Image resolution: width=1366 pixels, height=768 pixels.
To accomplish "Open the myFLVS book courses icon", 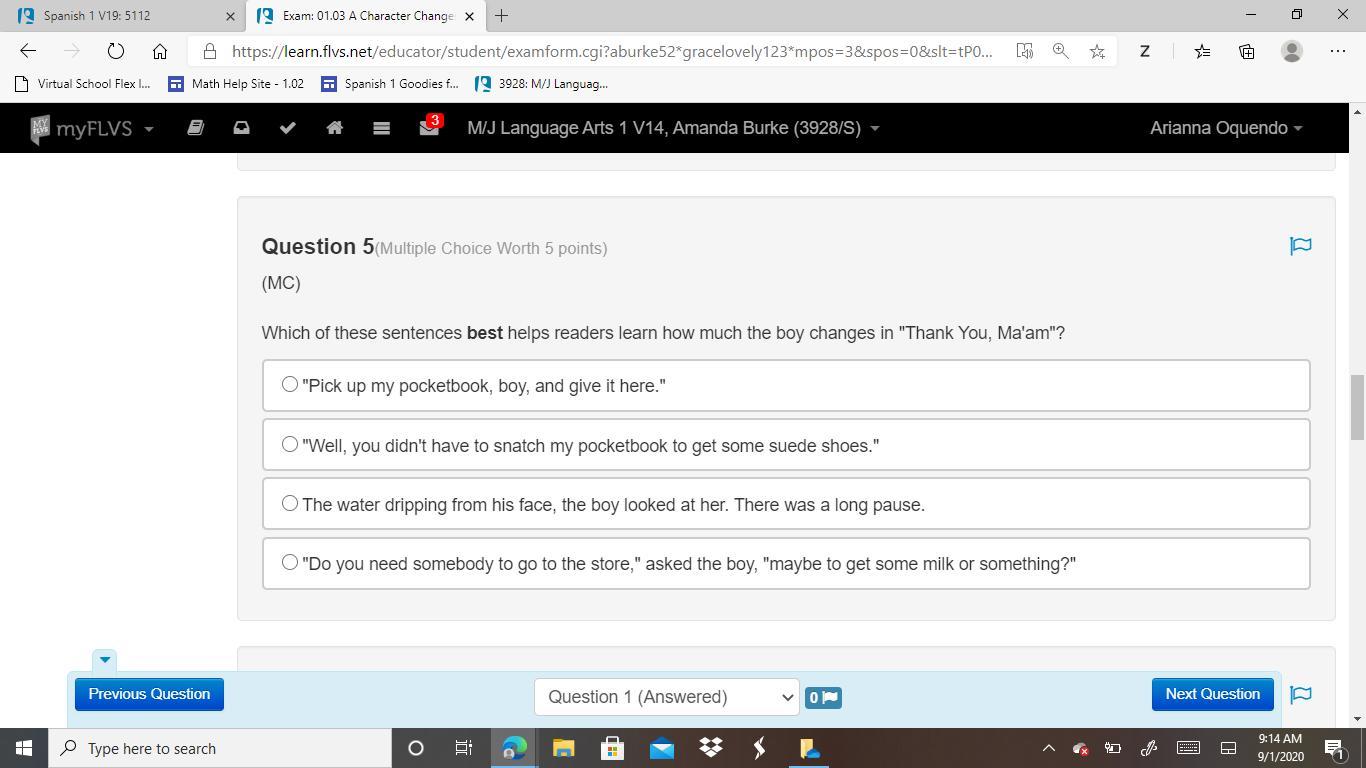I will [195, 128].
